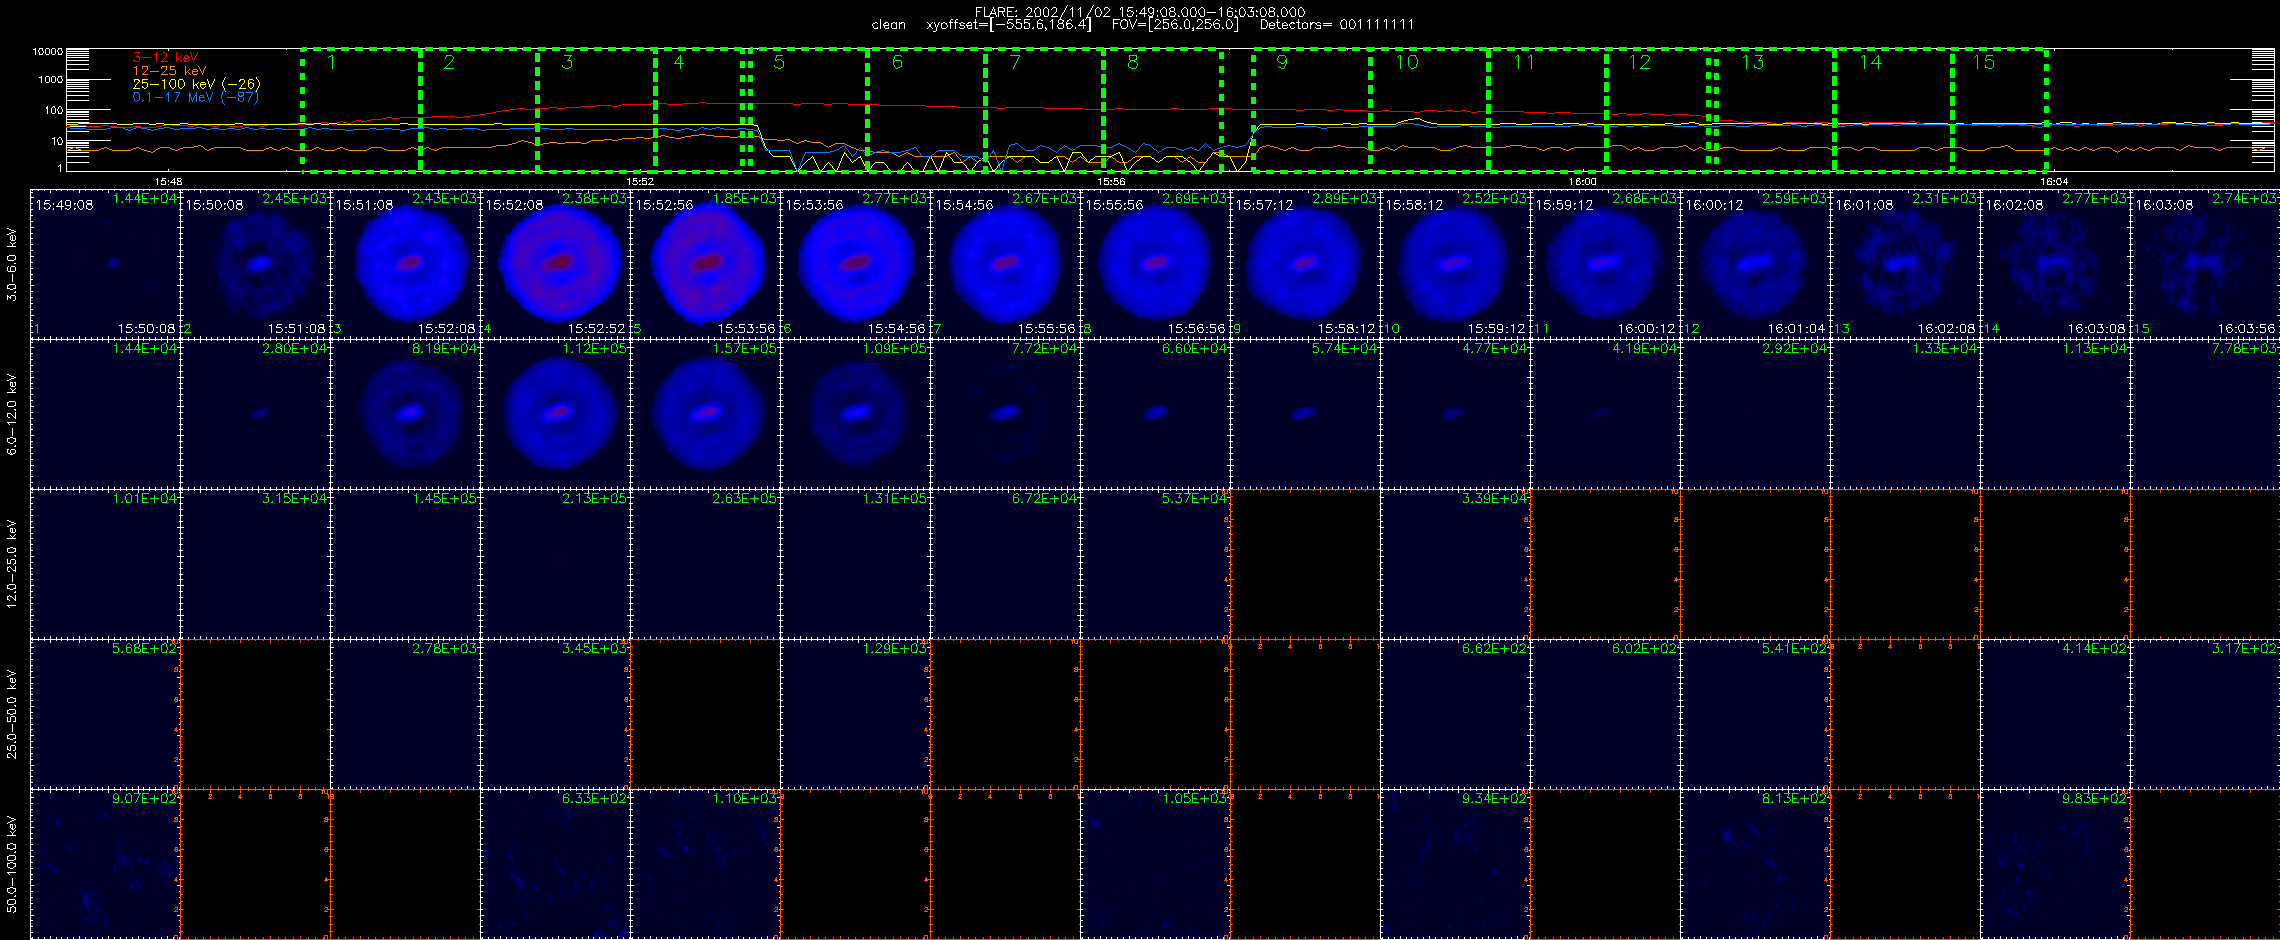
Task: Click the xyoffset=[-555.6,186.4] label
Action: click(x=1008, y=25)
